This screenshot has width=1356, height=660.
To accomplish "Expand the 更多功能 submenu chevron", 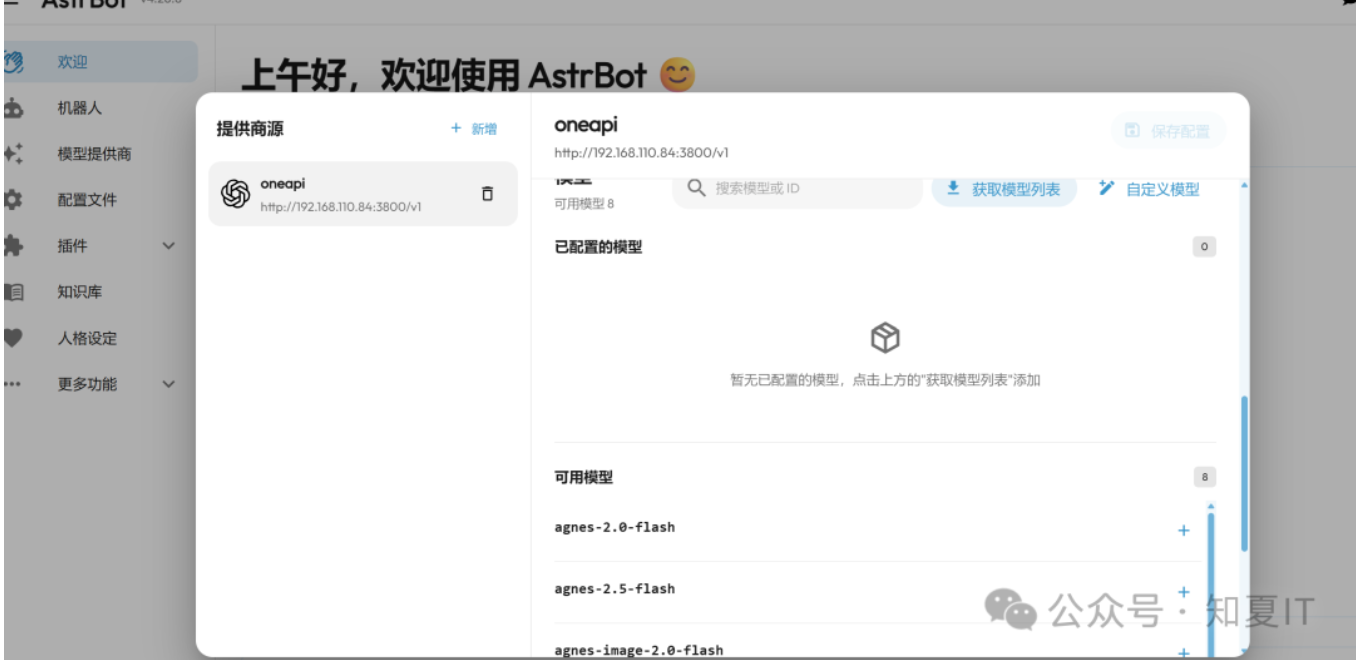I will pos(169,384).
